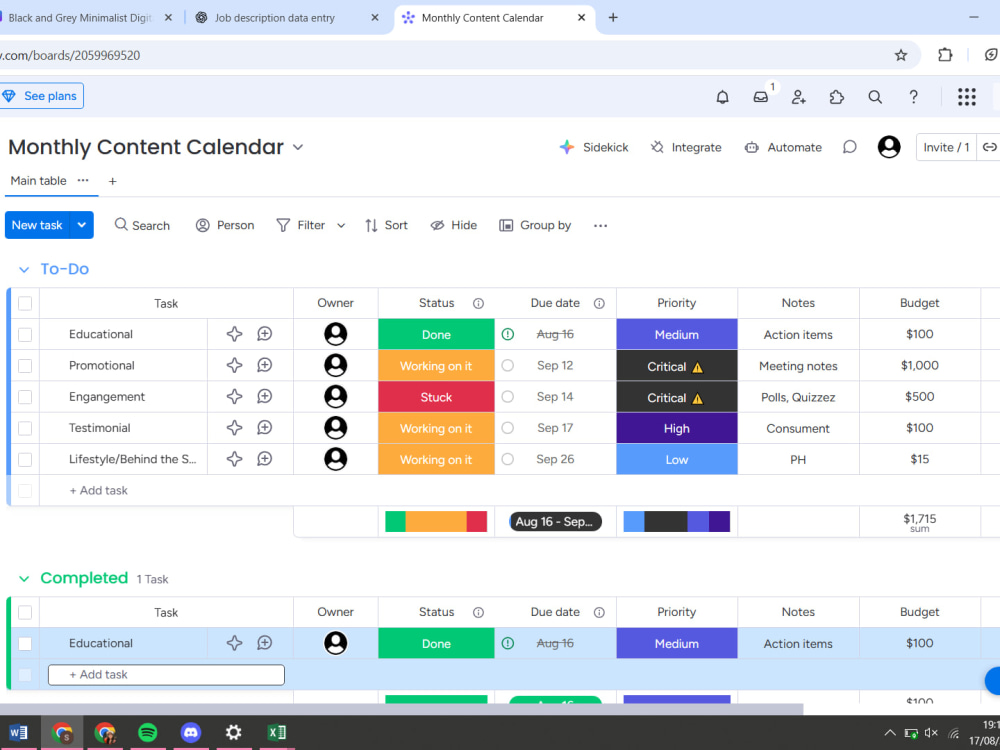Click the Add task field in Completed group
The height and width of the screenshot is (750, 1000).
pyautogui.click(x=166, y=675)
